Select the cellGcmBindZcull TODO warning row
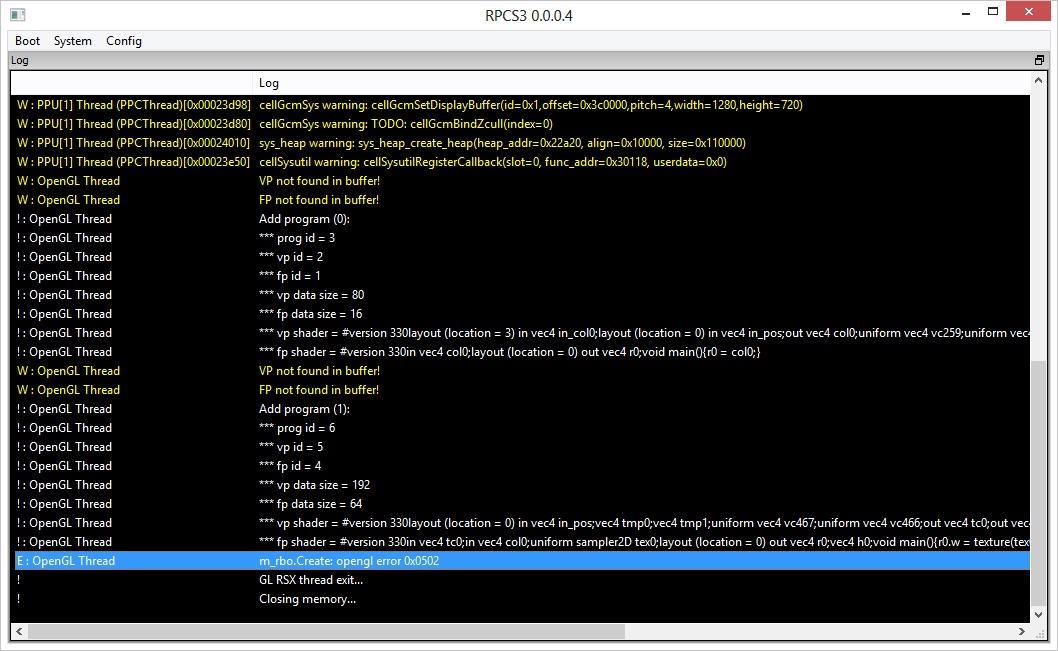 (x=522, y=123)
